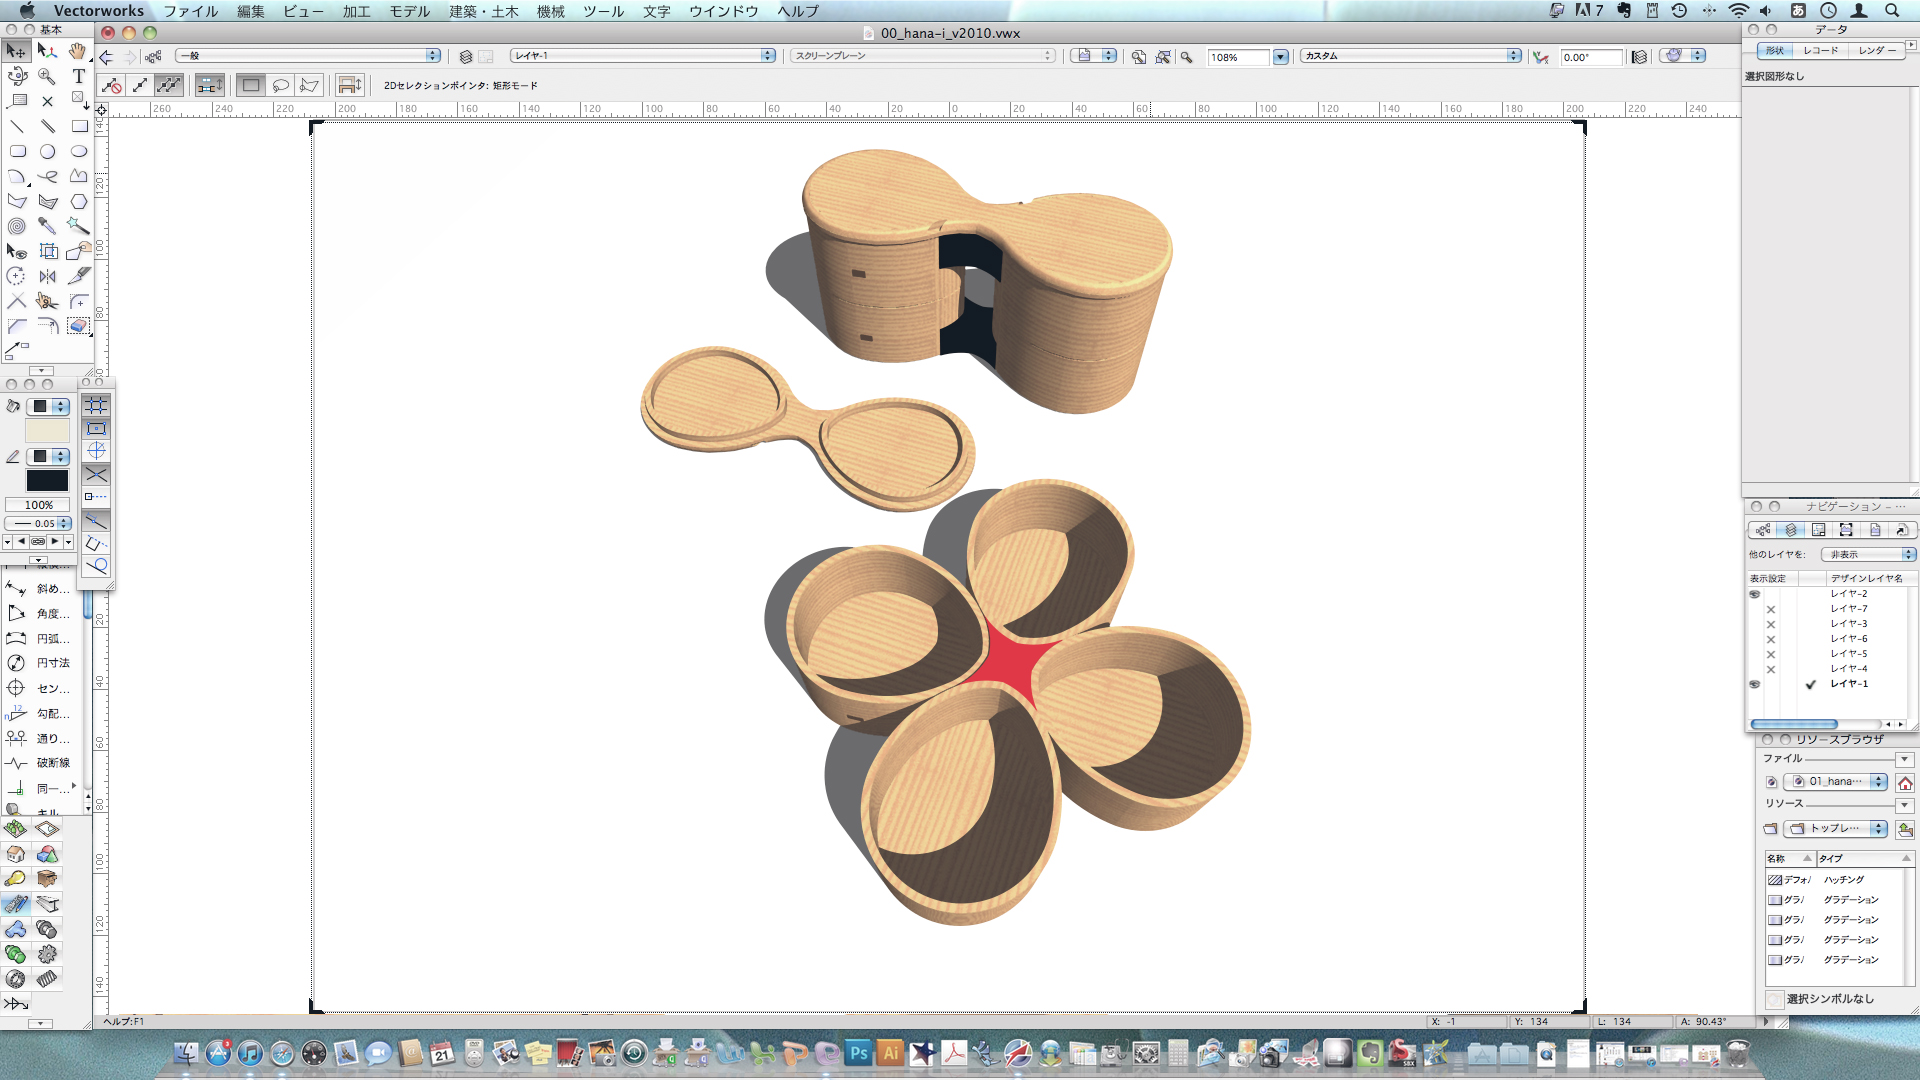Pick the Mirror tool
The image size is (1920, 1080).
(47, 276)
